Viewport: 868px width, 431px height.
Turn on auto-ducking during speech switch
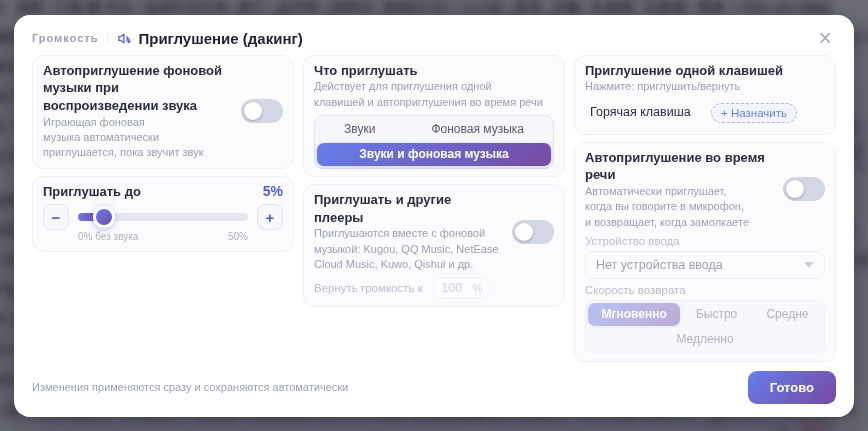click(803, 189)
